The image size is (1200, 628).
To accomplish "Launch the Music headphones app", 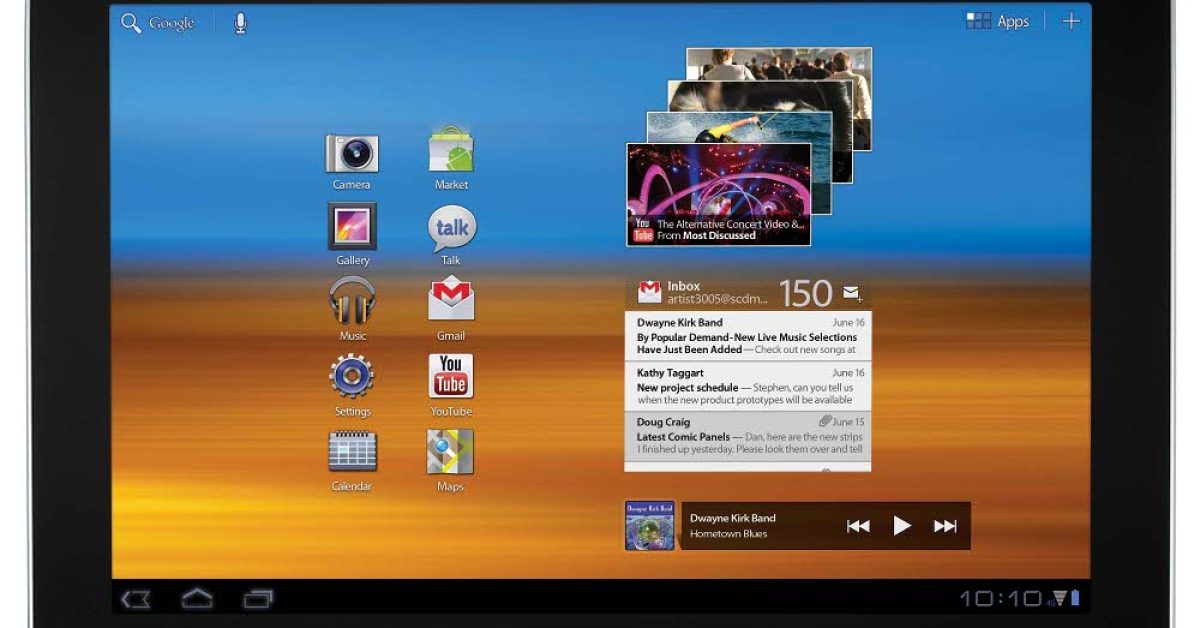I will coord(352,302).
